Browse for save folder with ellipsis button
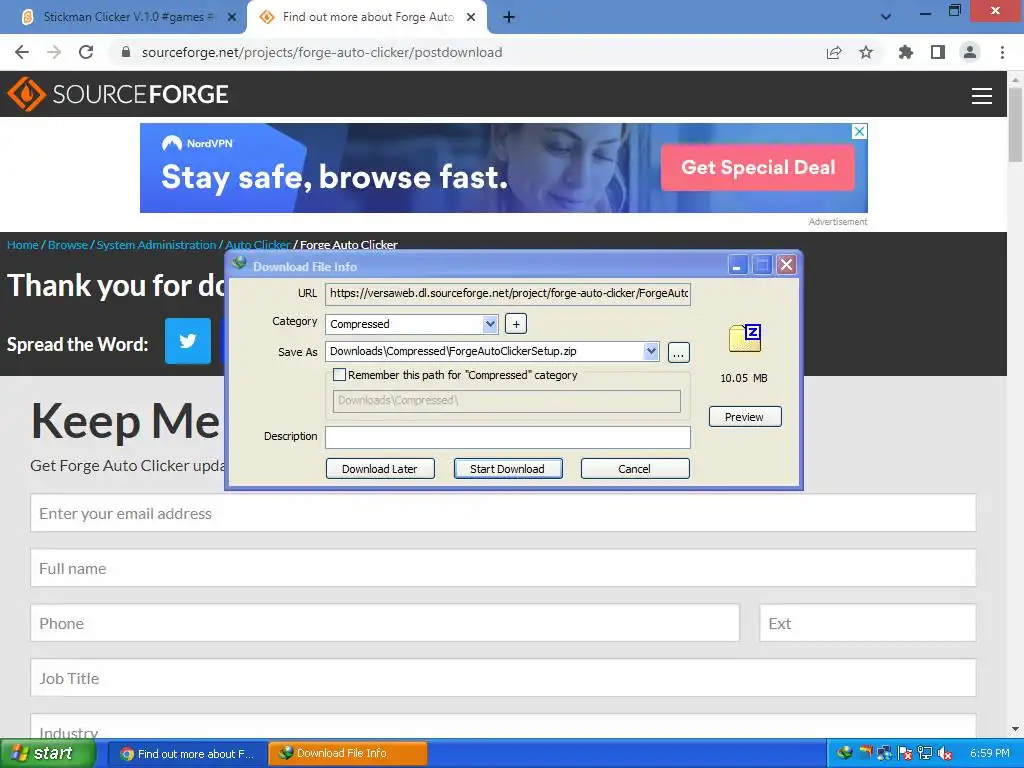 point(679,353)
